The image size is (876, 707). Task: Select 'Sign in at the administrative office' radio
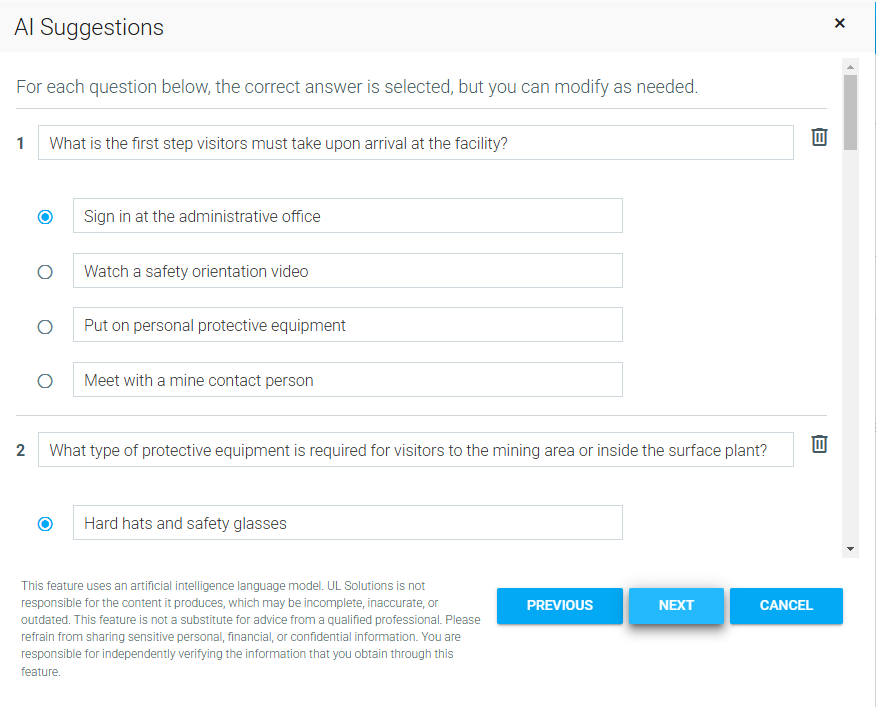(x=45, y=217)
